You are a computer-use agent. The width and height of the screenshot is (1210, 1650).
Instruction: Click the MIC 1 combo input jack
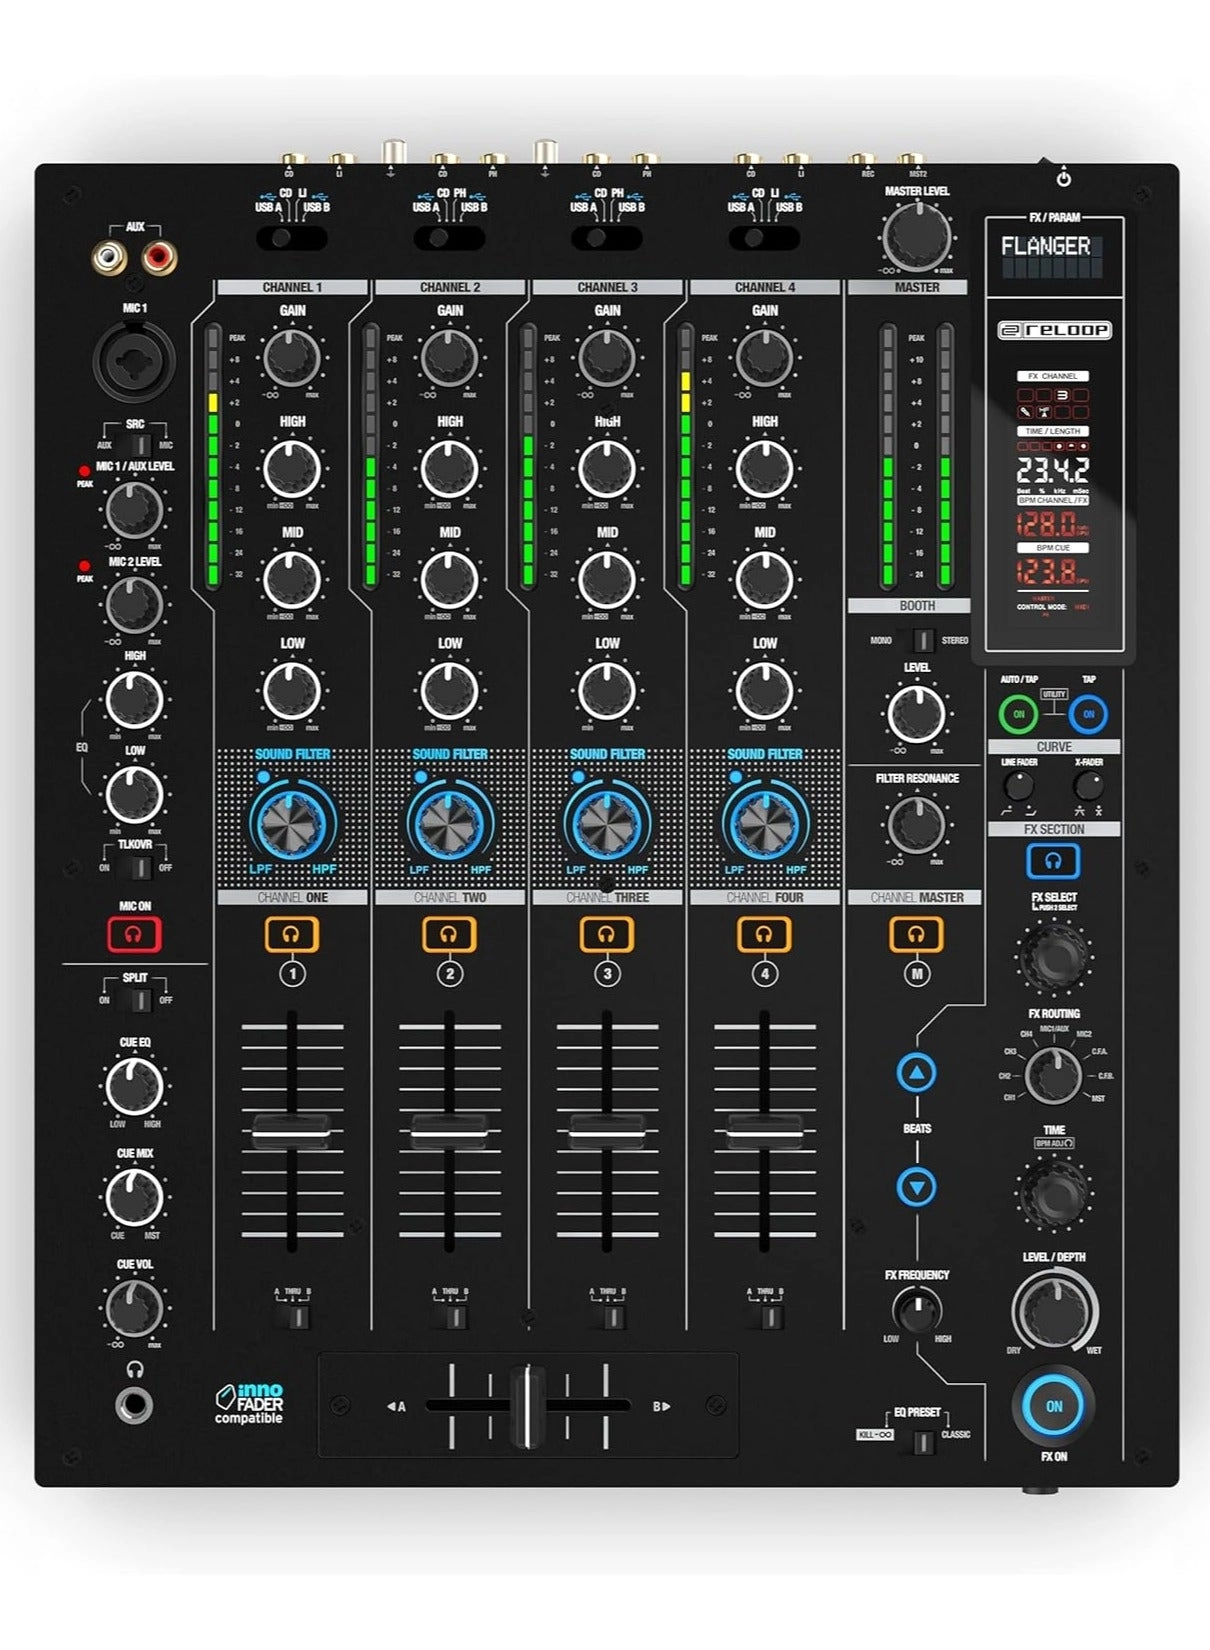pyautogui.click(x=134, y=361)
